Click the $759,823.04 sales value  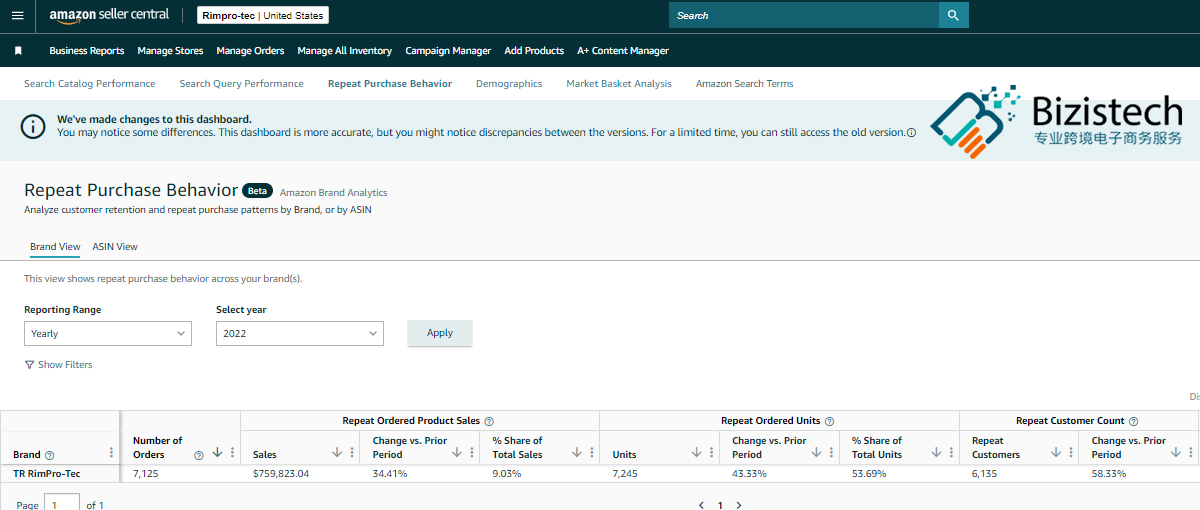coord(281,473)
